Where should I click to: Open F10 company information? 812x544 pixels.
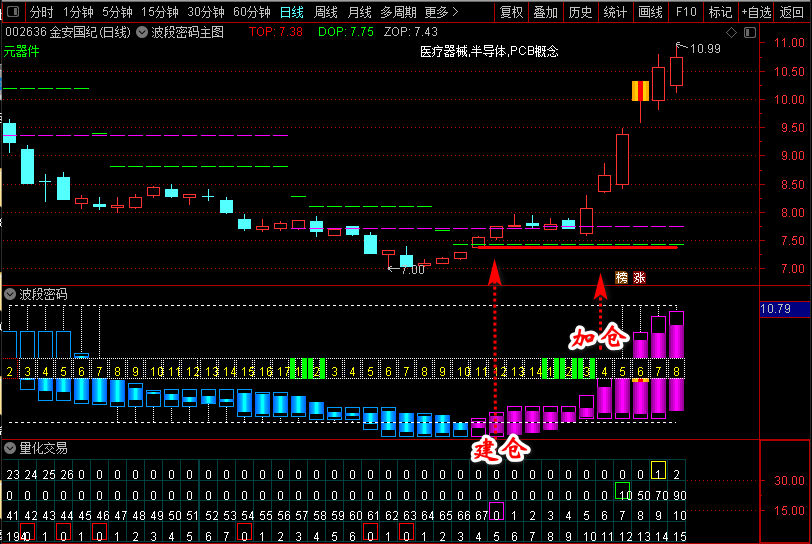click(x=686, y=12)
